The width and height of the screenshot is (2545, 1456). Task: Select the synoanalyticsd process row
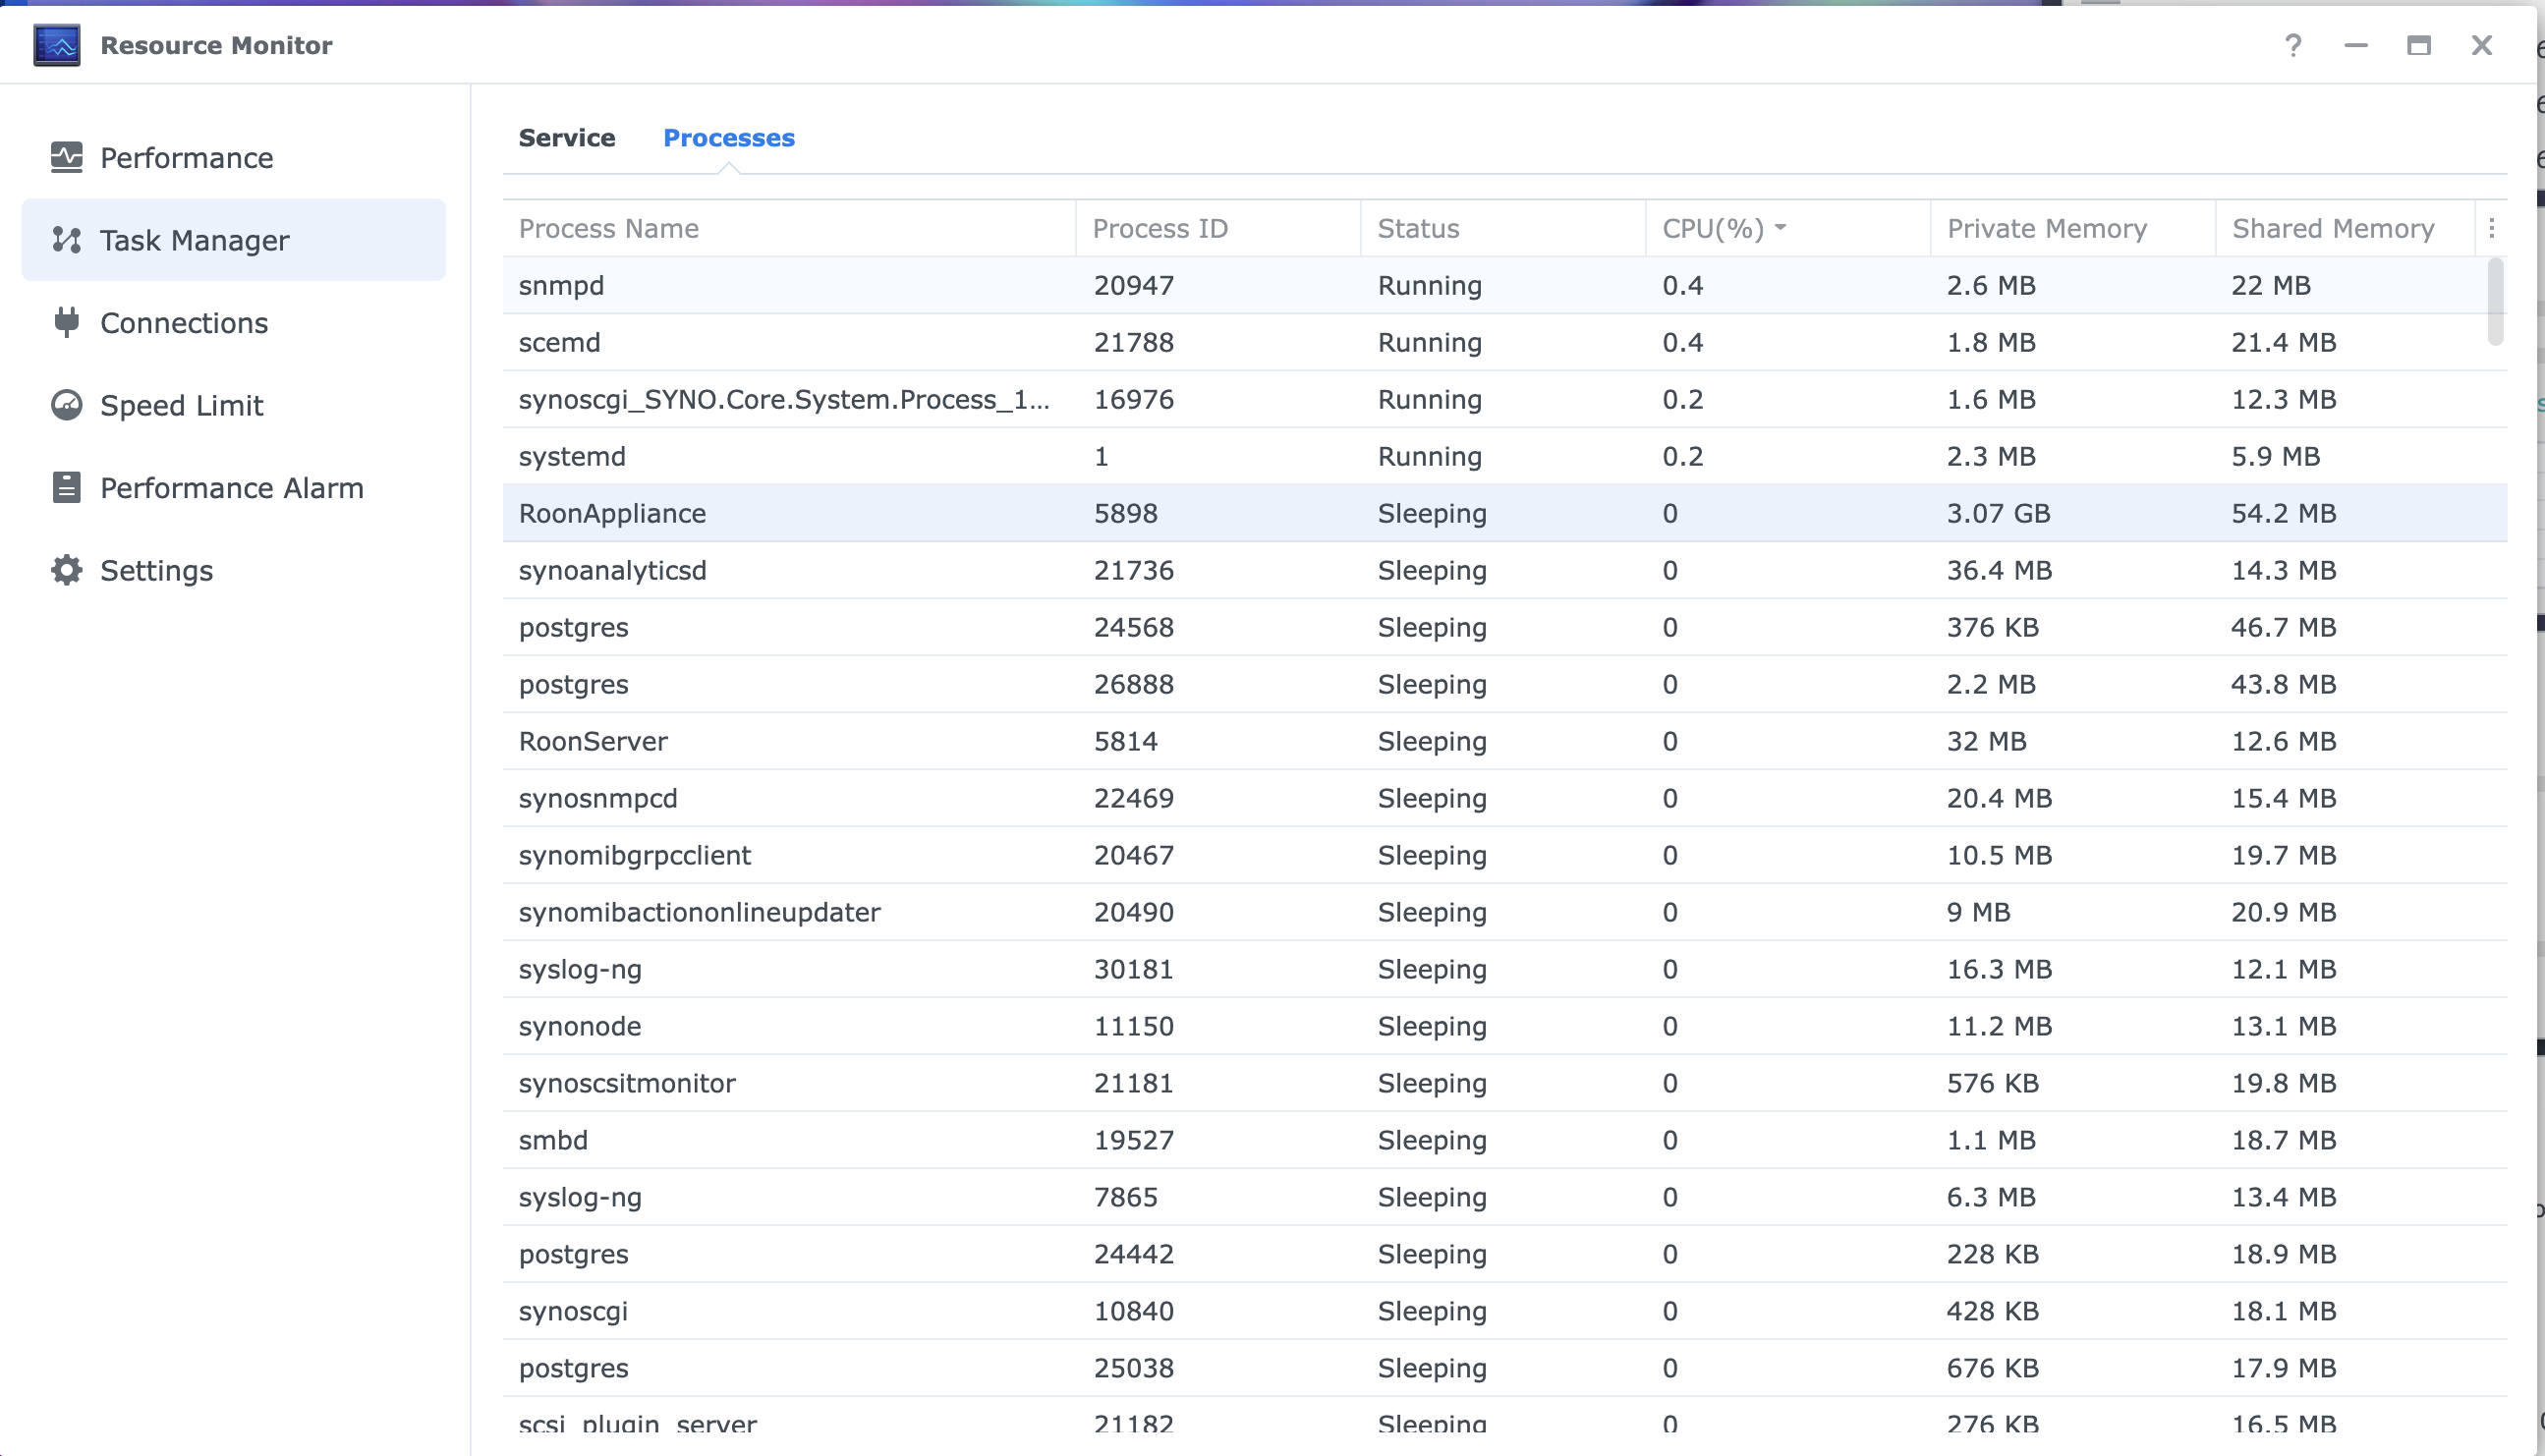[612, 570]
